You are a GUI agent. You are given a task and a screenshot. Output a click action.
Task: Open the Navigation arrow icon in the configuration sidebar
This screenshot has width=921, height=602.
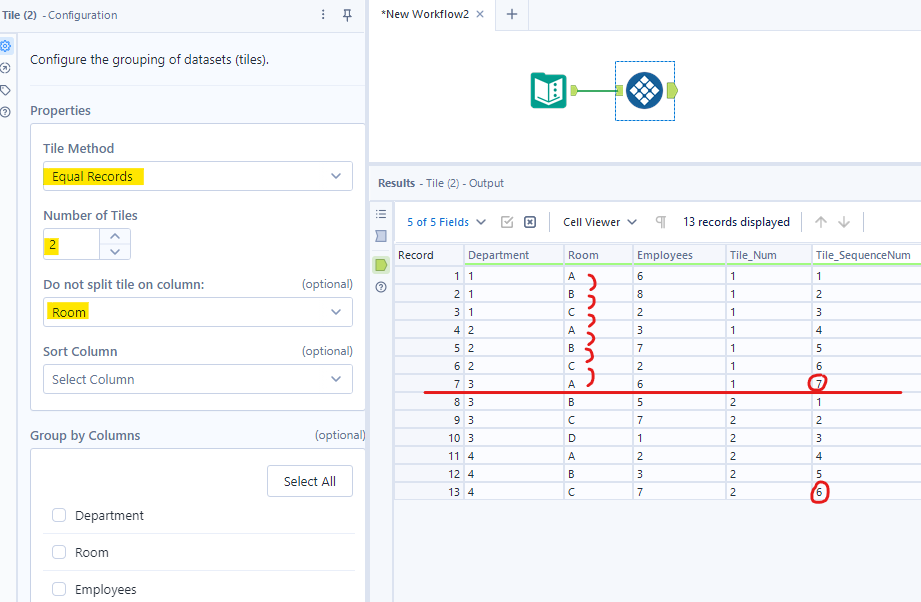tap(6, 68)
